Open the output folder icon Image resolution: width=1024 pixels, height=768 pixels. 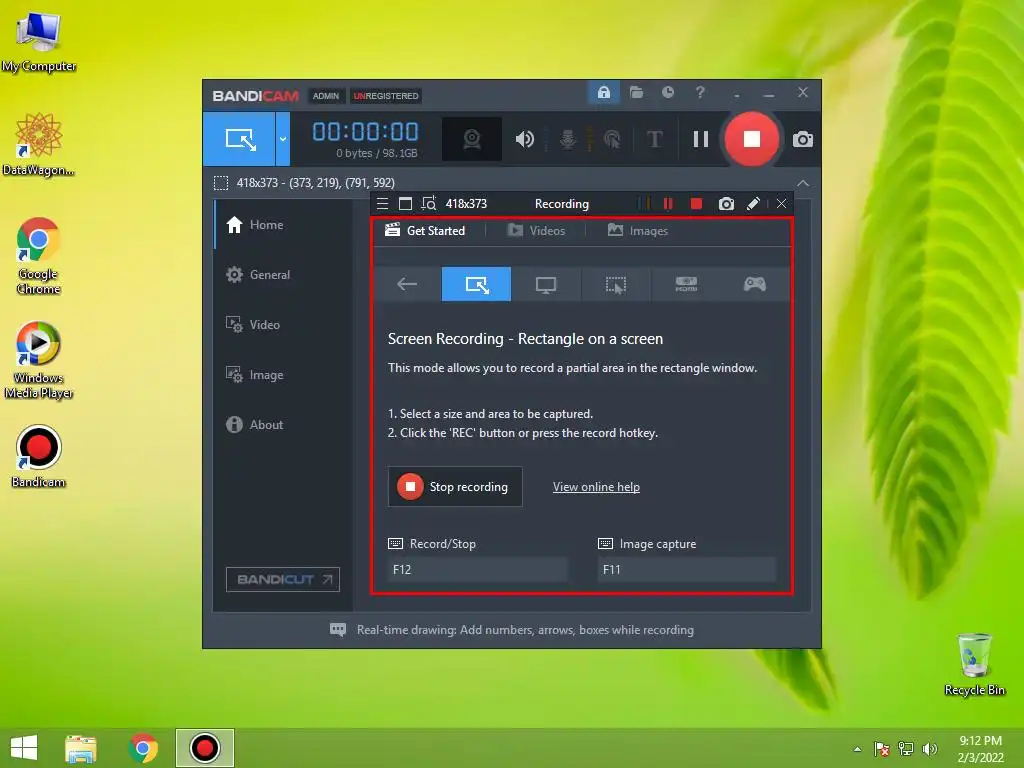636,93
